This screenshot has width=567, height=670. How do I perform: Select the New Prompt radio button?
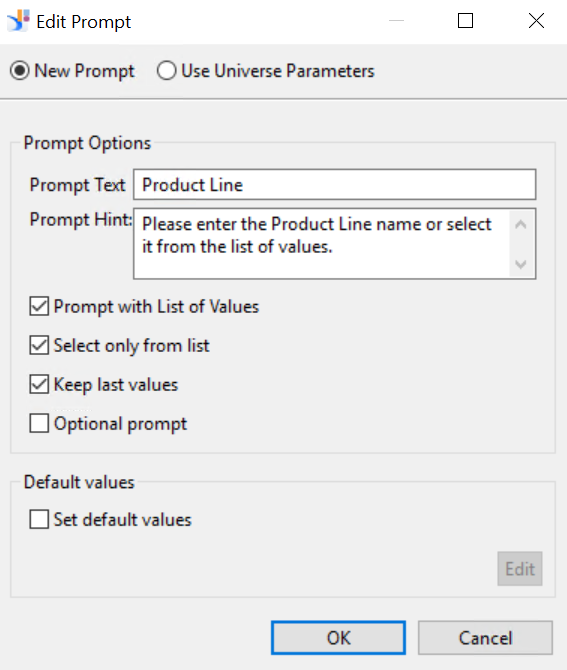[x=20, y=71]
